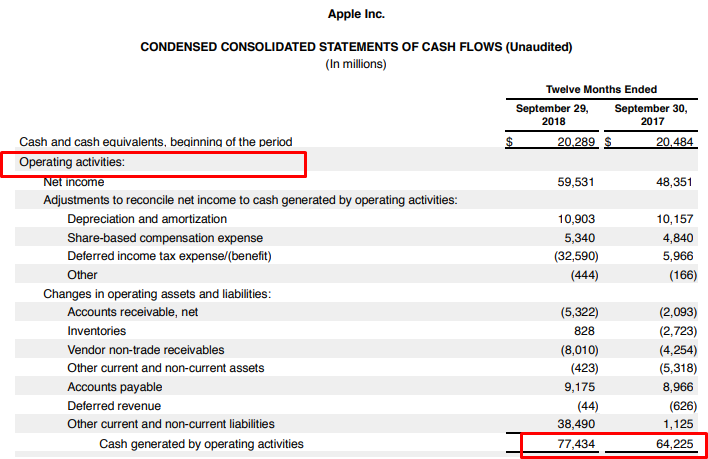Select other liabilities value 1,125

678,424
